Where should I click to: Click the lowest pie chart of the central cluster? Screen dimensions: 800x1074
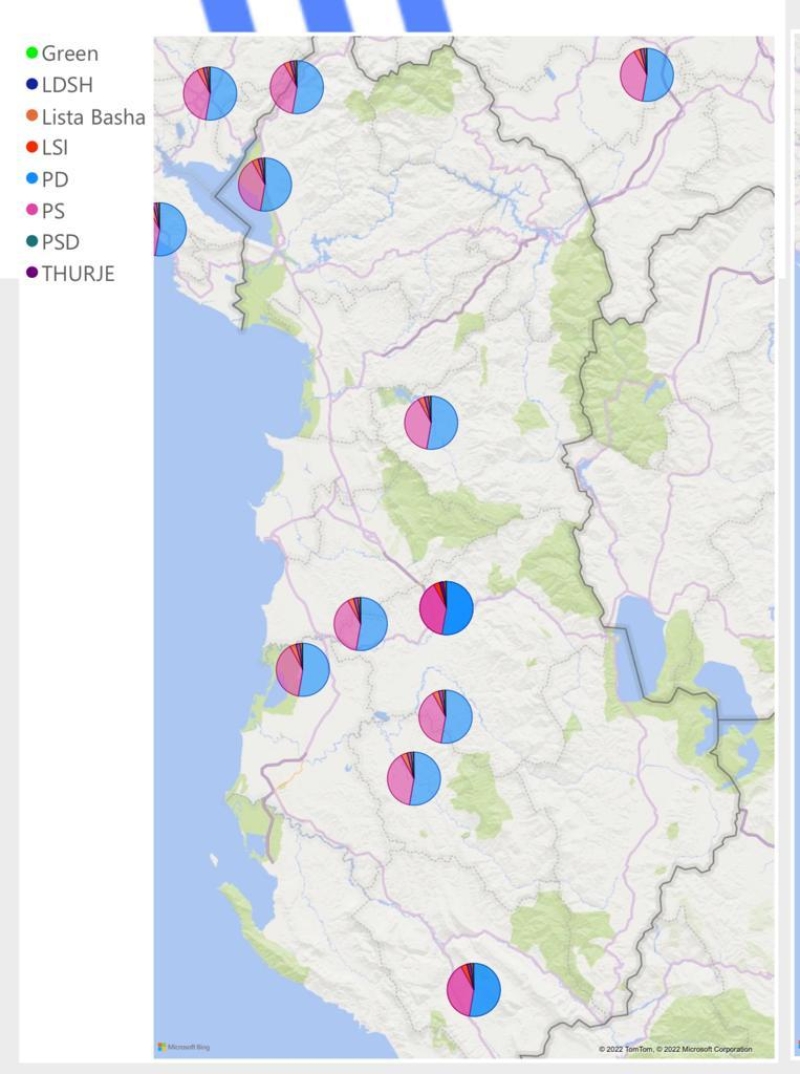click(x=414, y=778)
